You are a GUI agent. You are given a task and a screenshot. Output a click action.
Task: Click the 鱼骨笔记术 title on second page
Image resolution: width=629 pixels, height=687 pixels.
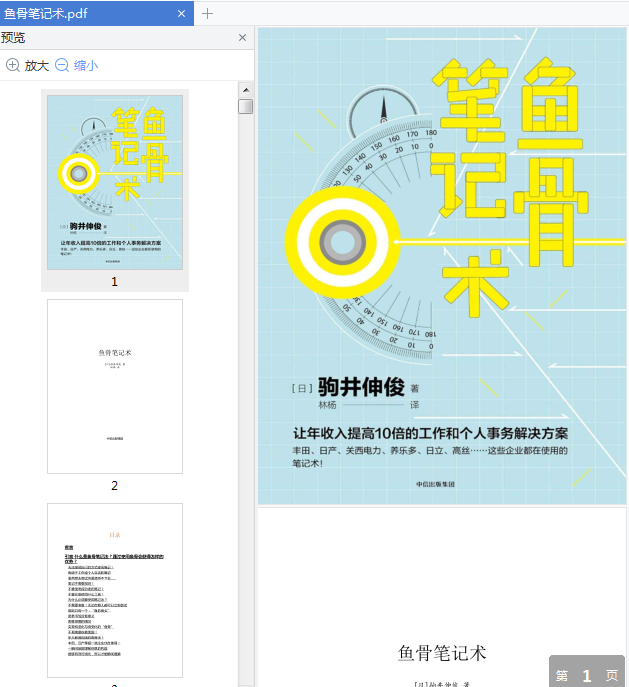[442, 653]
